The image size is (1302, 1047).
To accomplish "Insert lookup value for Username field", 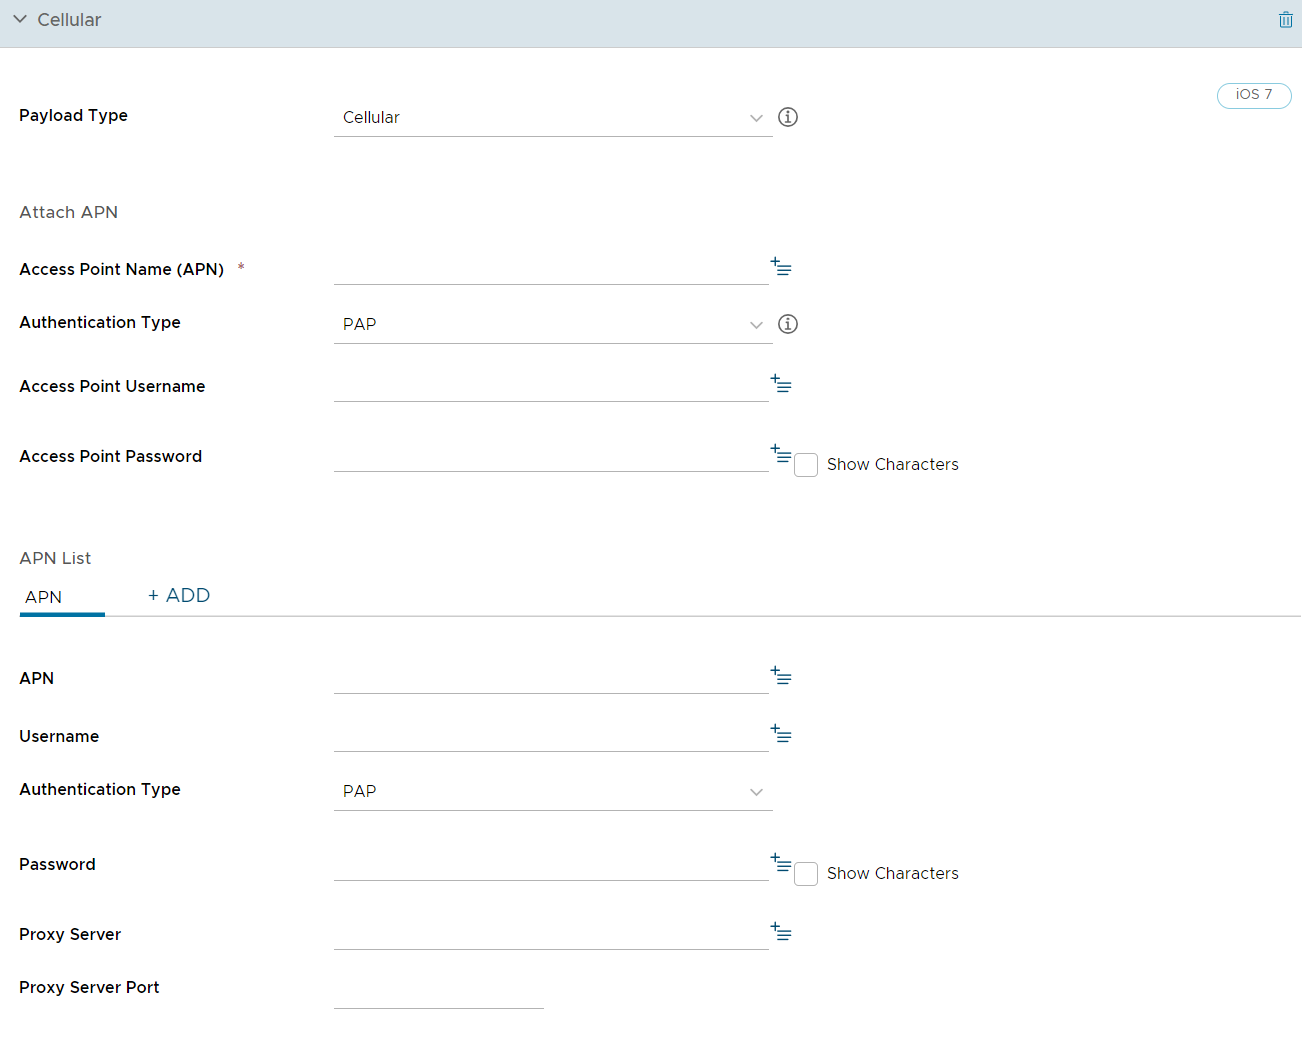I will pos(781,734).
